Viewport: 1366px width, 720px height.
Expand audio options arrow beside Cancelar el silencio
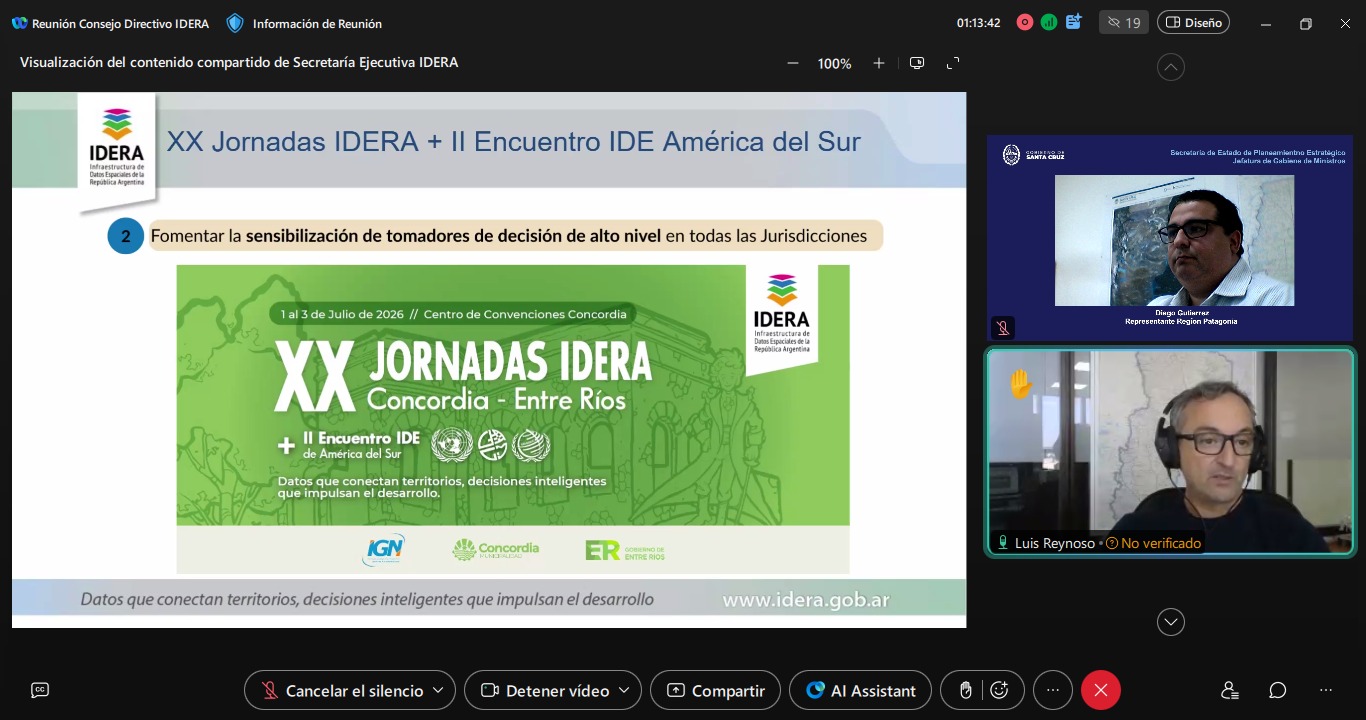[438, 690]
